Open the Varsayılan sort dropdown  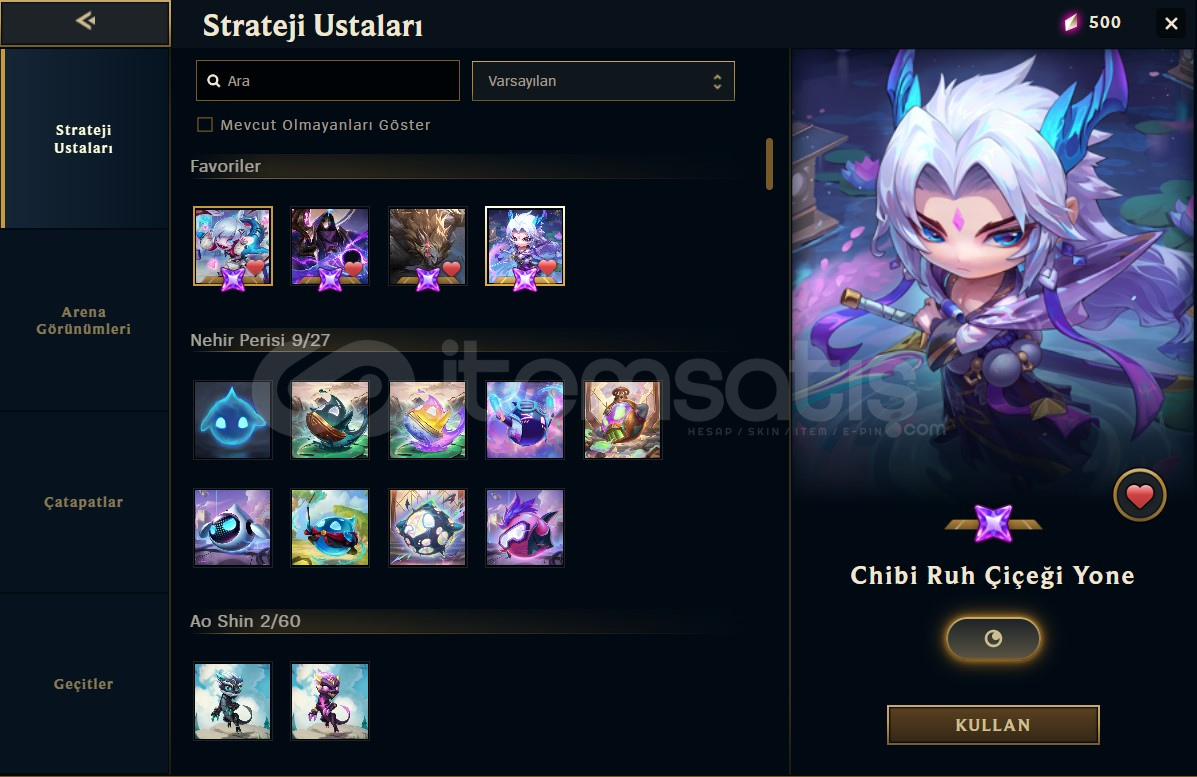603,81
